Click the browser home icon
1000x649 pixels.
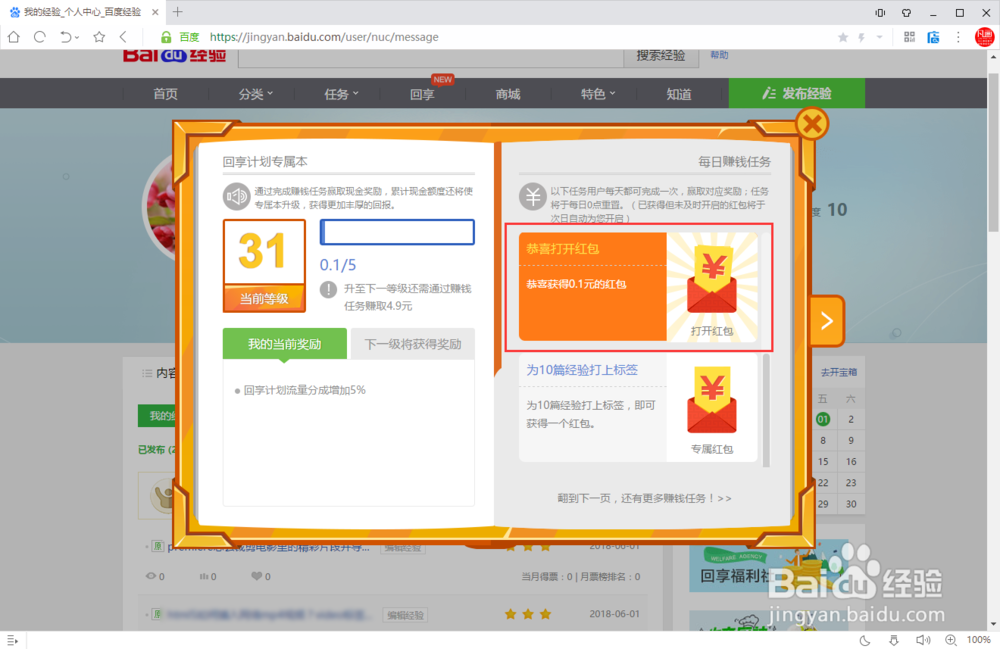tap(13, 37)
